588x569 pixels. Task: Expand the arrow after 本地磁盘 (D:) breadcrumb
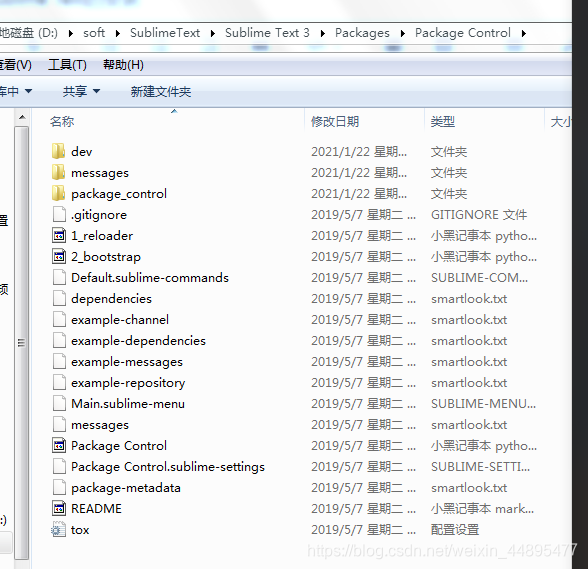click(x=70, y=33)
